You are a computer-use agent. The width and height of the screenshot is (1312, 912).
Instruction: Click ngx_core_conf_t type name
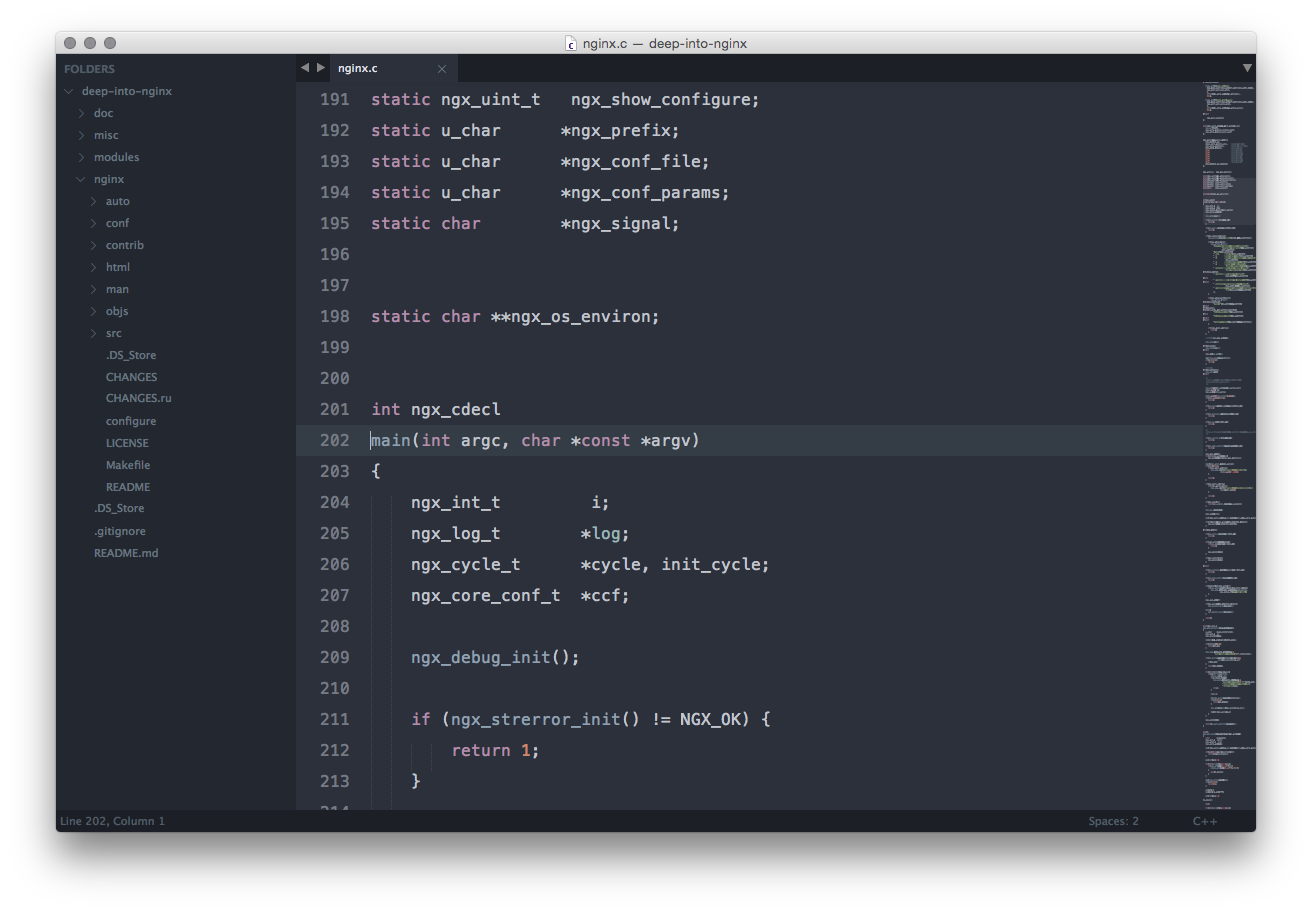click(485, 595)
